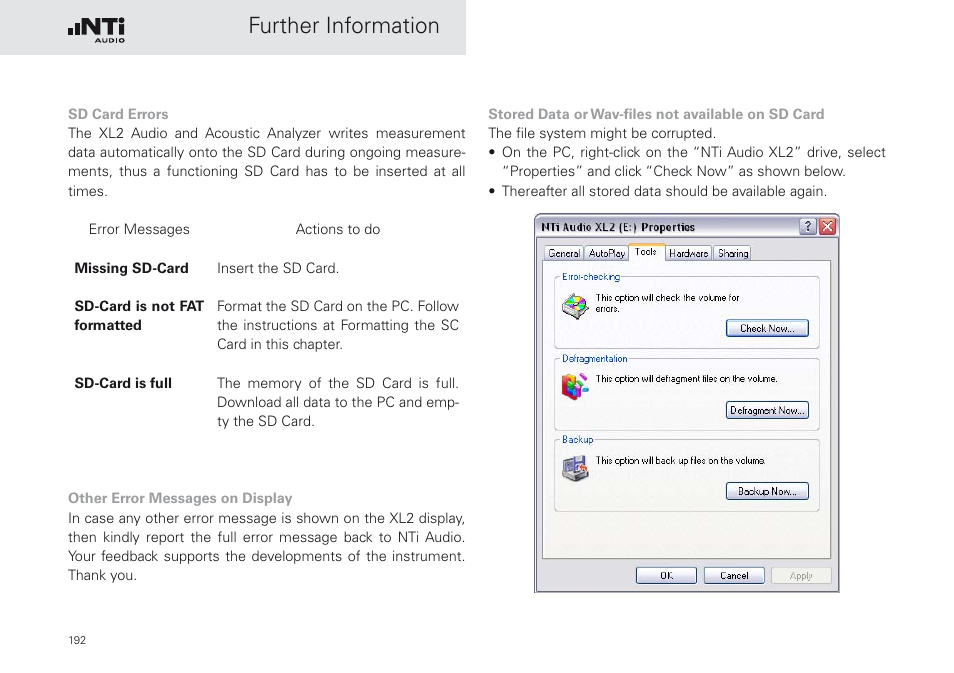Click the 'SD-Card is not FAT formatted' entry
954x673 pixels.
tap(139, 316)
